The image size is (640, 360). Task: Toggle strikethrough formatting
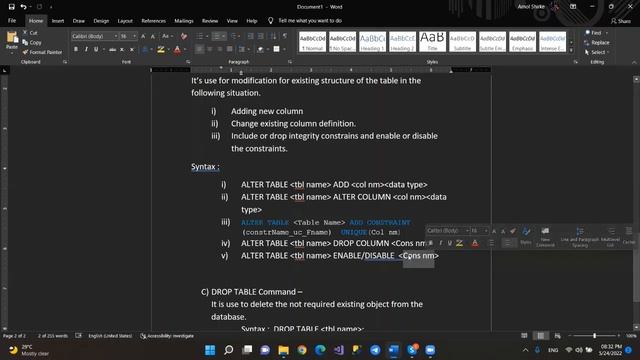[x=112, y=49]
